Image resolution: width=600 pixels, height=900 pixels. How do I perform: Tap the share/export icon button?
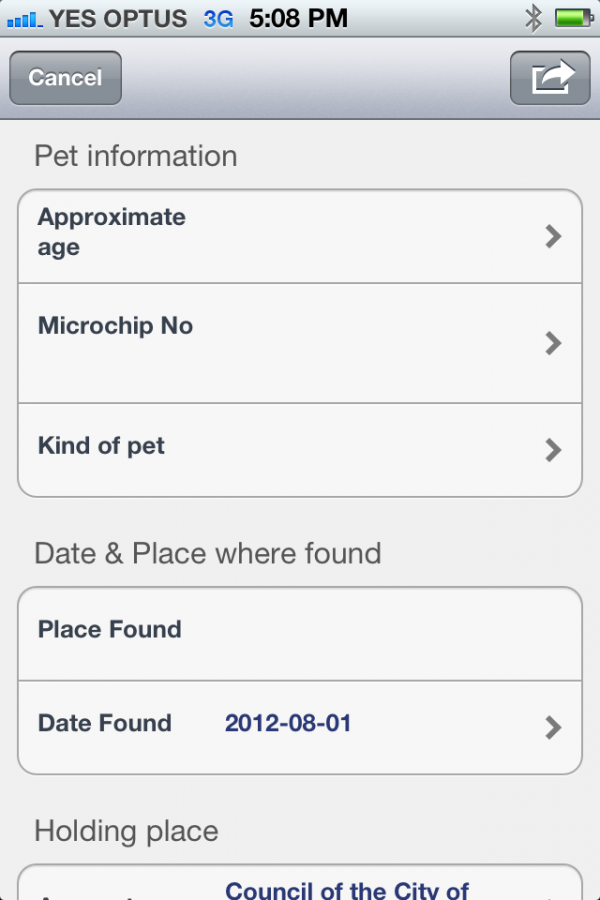(550, 78)
